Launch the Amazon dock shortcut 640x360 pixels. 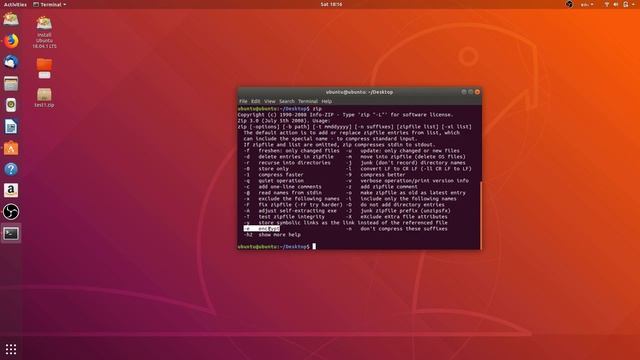coord(11,190)
